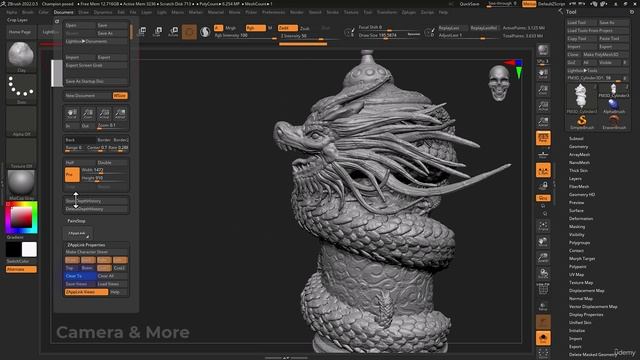Expand the Deformation sub-palette
This screenshot has width=640, height=360.
click(x=581, y=218)
